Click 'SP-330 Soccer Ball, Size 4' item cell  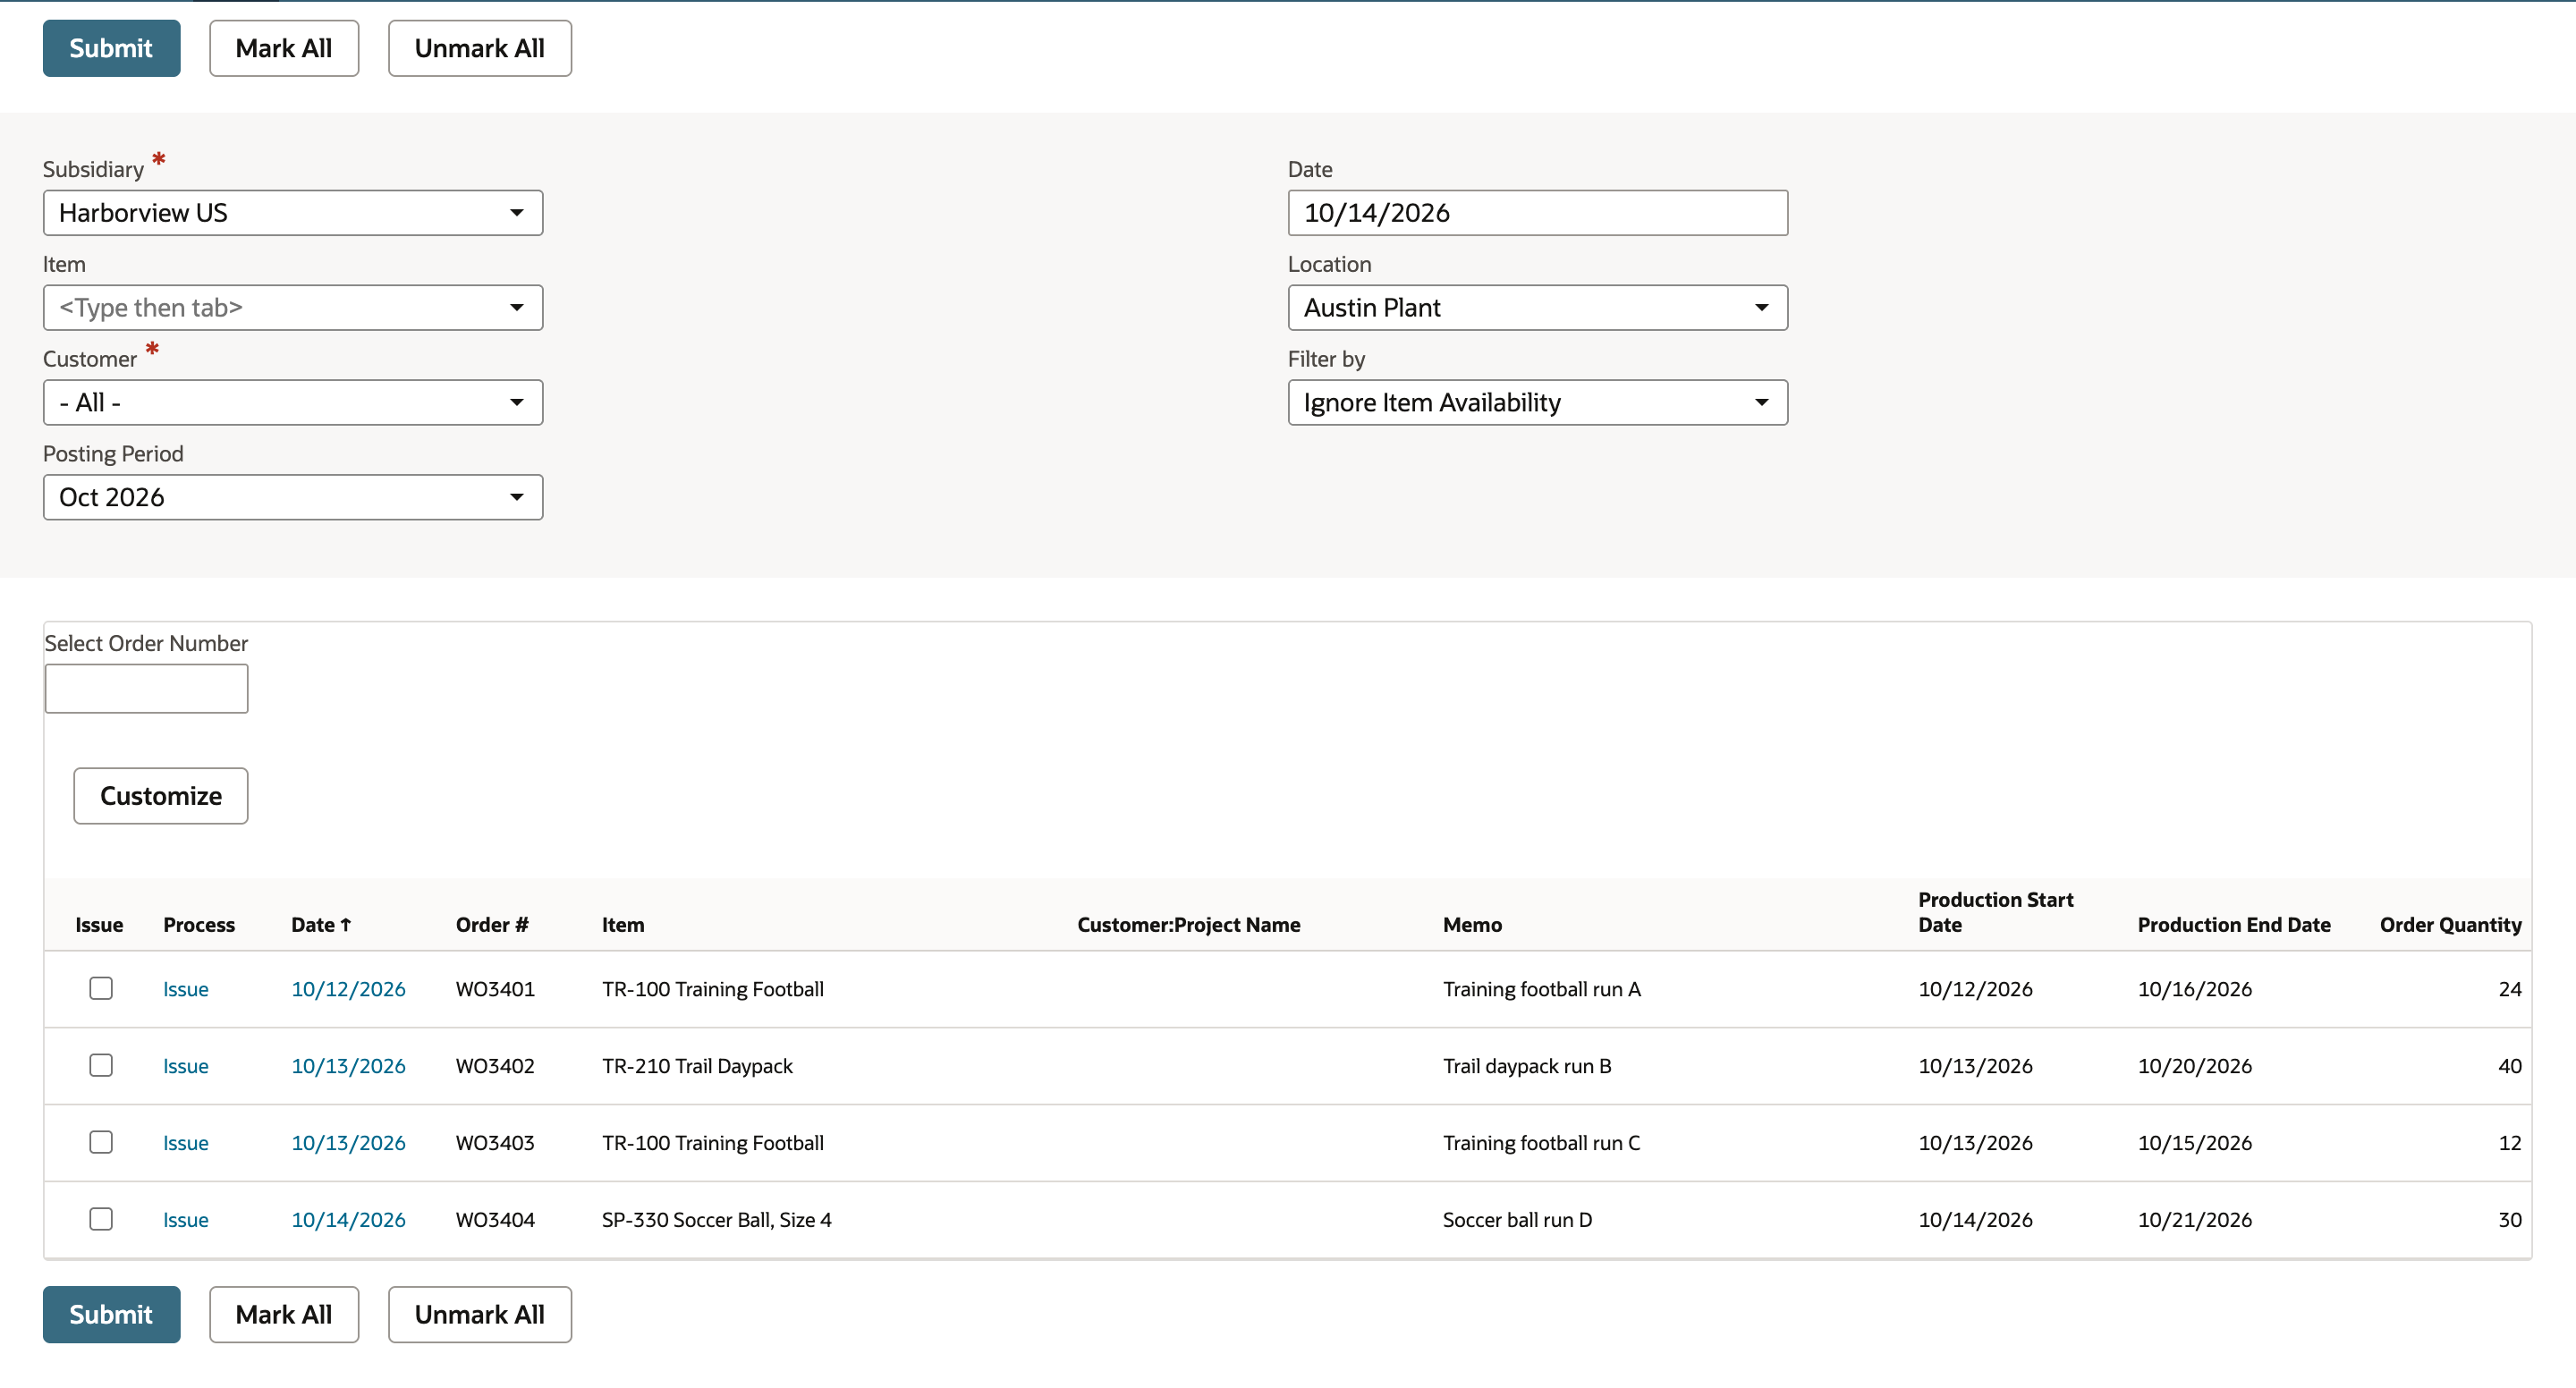point(716,1220)
